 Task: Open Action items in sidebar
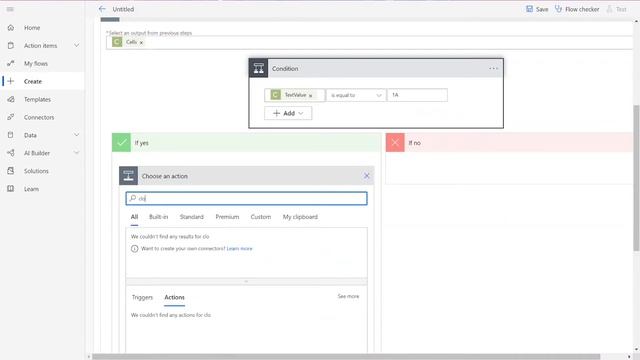coord(40,46)
